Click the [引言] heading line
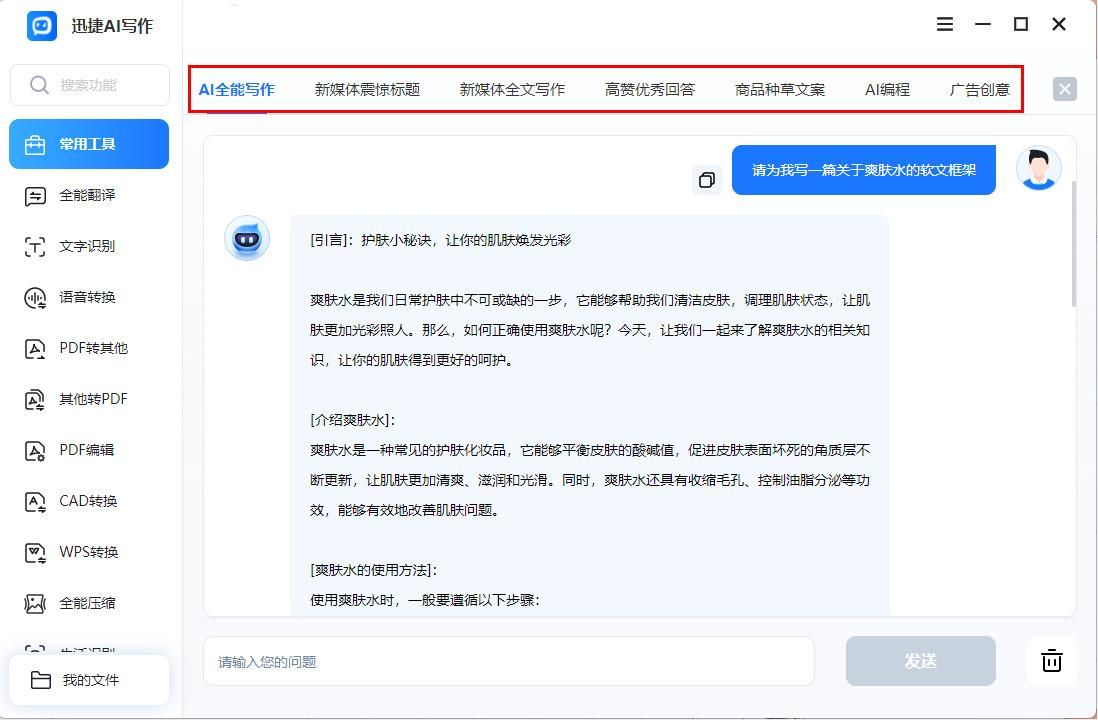Screen dimensions: 1098x720 pyautogui.click(x=440, y=240)
